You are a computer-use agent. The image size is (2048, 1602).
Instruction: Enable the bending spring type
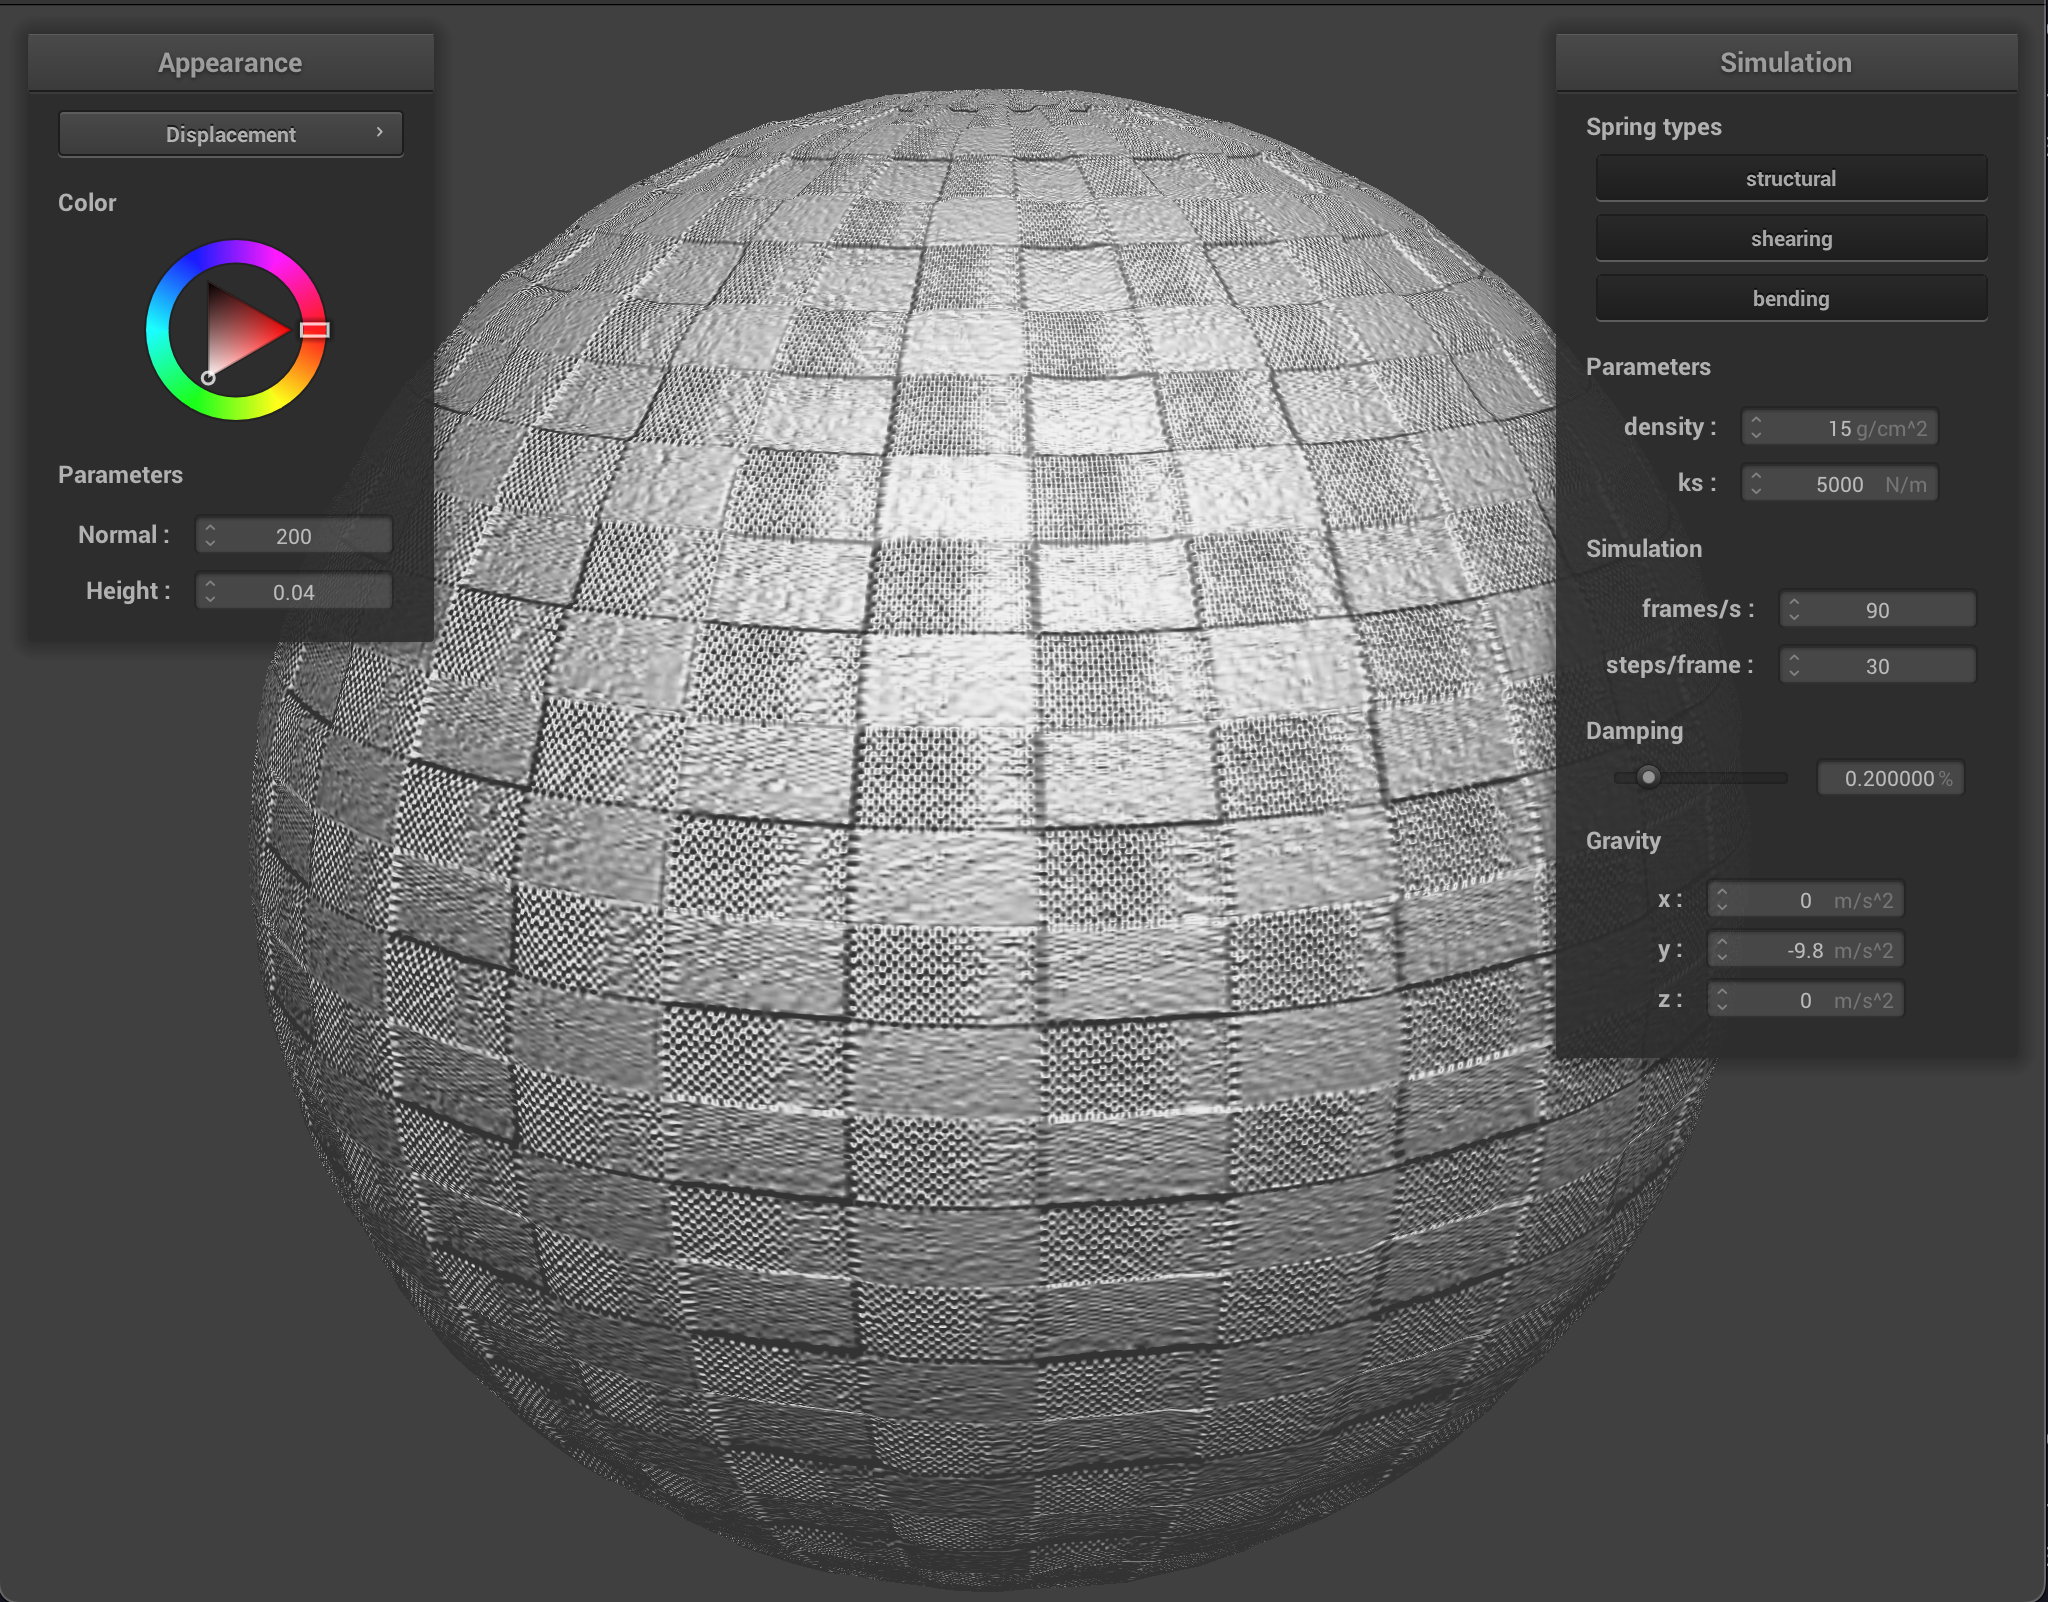[x=1791, y=298]
